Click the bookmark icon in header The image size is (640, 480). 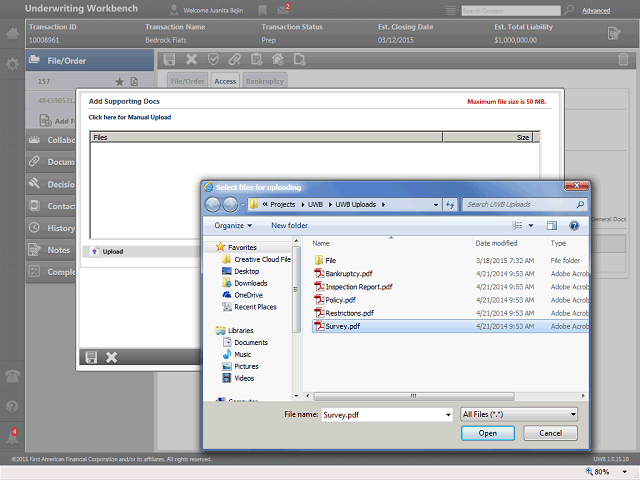[x=262, y=10]
